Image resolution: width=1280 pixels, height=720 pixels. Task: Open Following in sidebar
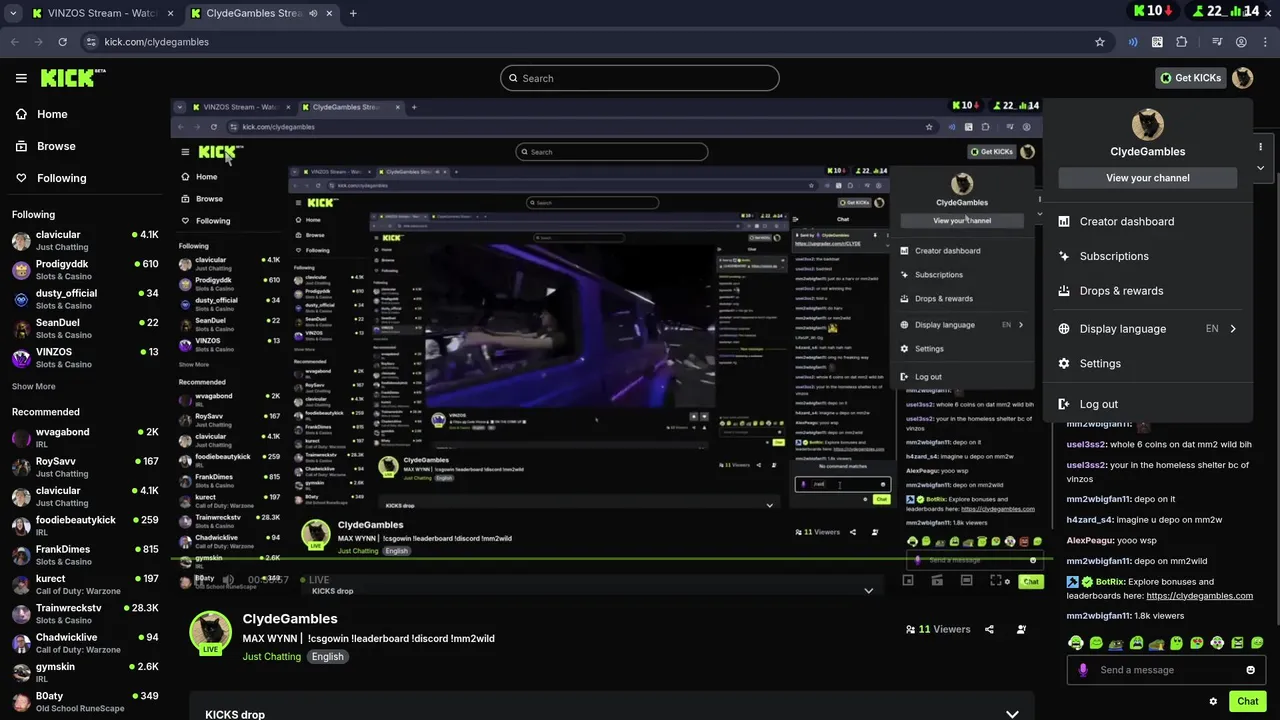(51, 178)
